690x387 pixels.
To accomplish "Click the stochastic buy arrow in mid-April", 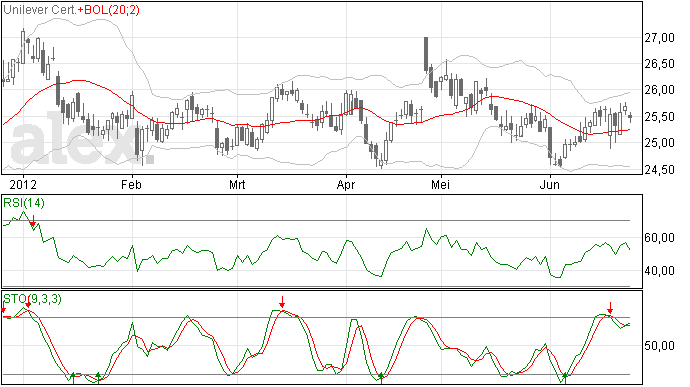I will pos(381,378).
